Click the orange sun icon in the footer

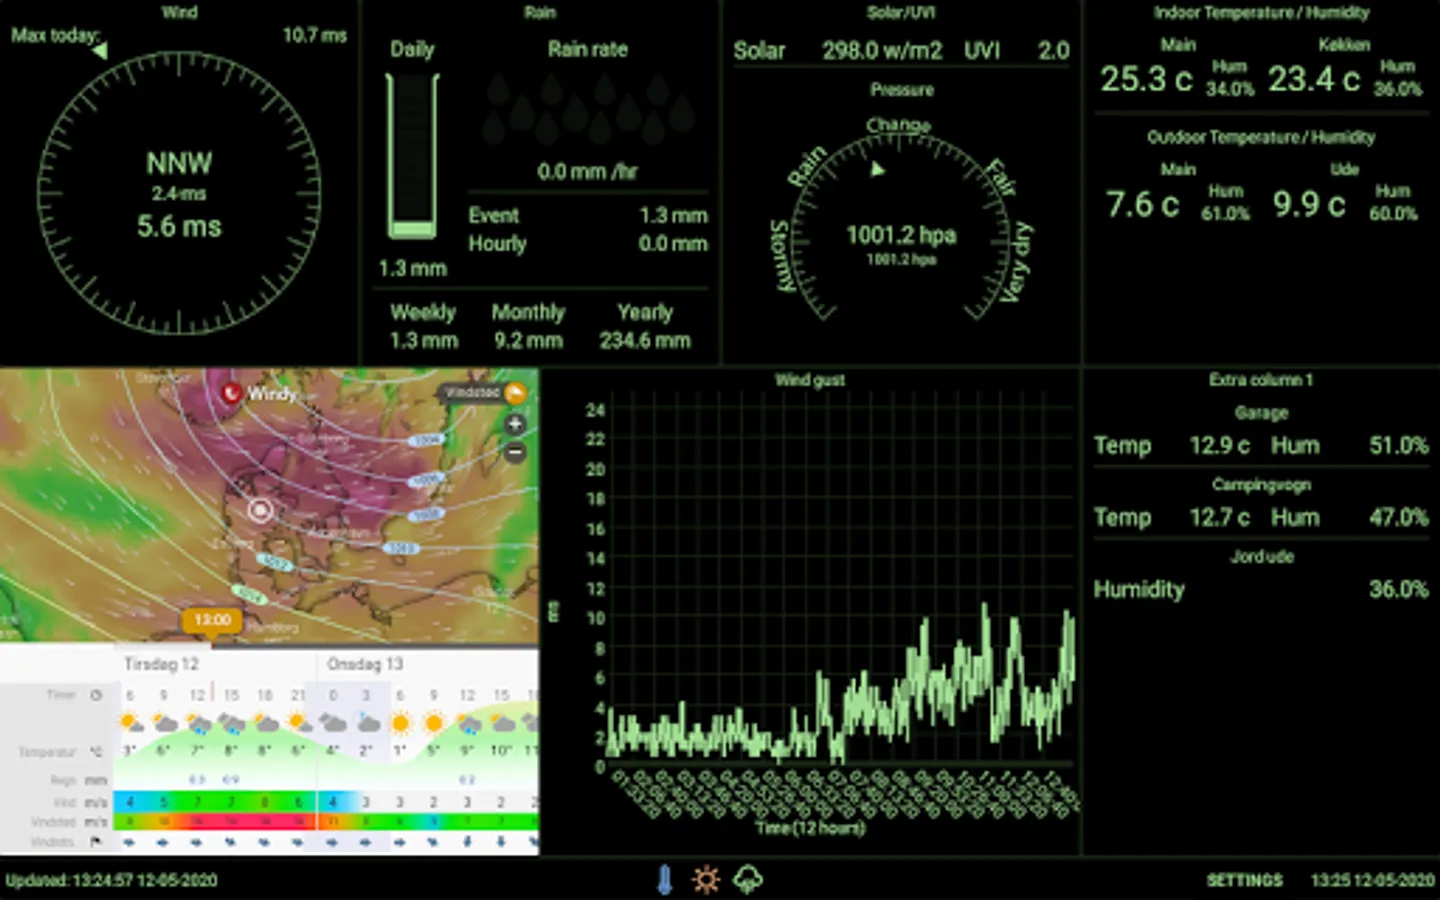click(x=706, y=879)
